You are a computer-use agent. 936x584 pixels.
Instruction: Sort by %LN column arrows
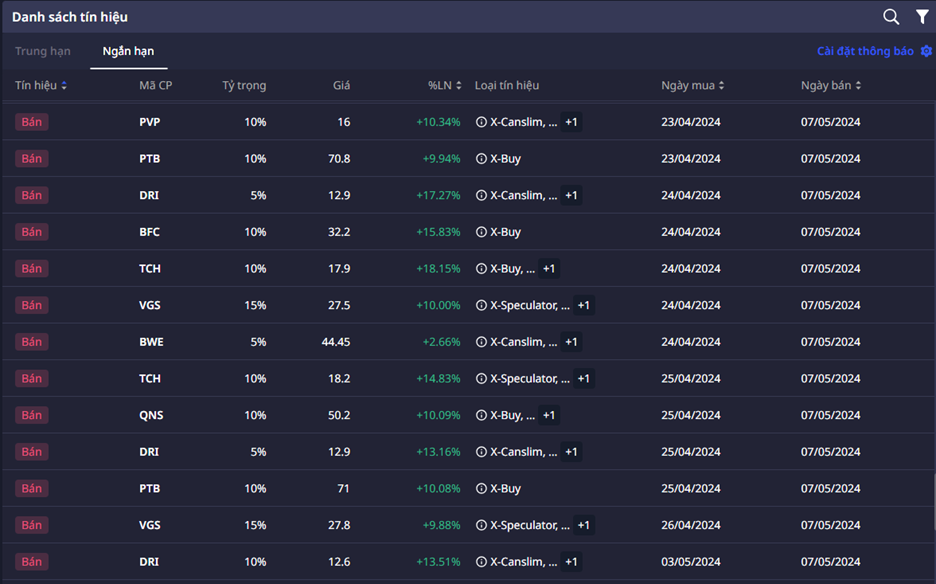tap(459, 86)
